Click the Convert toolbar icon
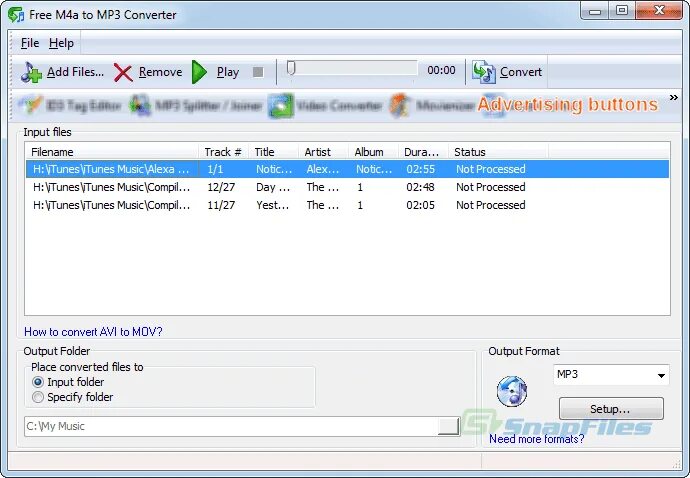 [x=484, y=72]
